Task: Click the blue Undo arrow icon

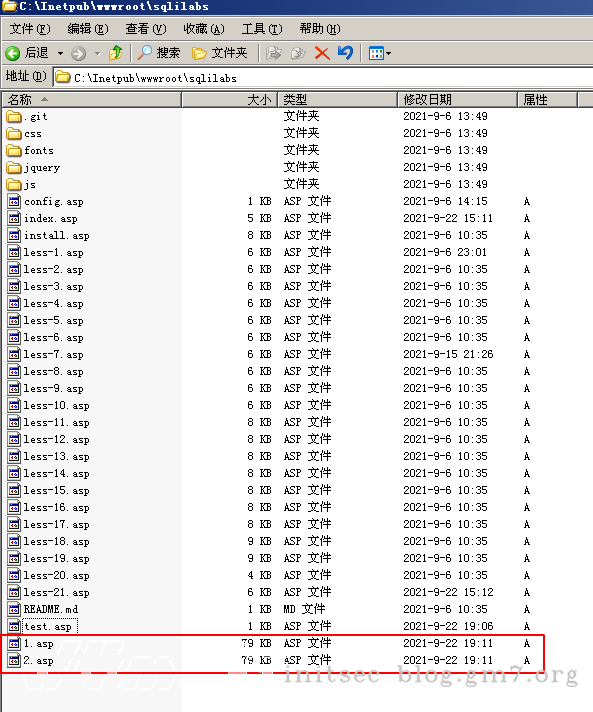Action: pos(346,53)
